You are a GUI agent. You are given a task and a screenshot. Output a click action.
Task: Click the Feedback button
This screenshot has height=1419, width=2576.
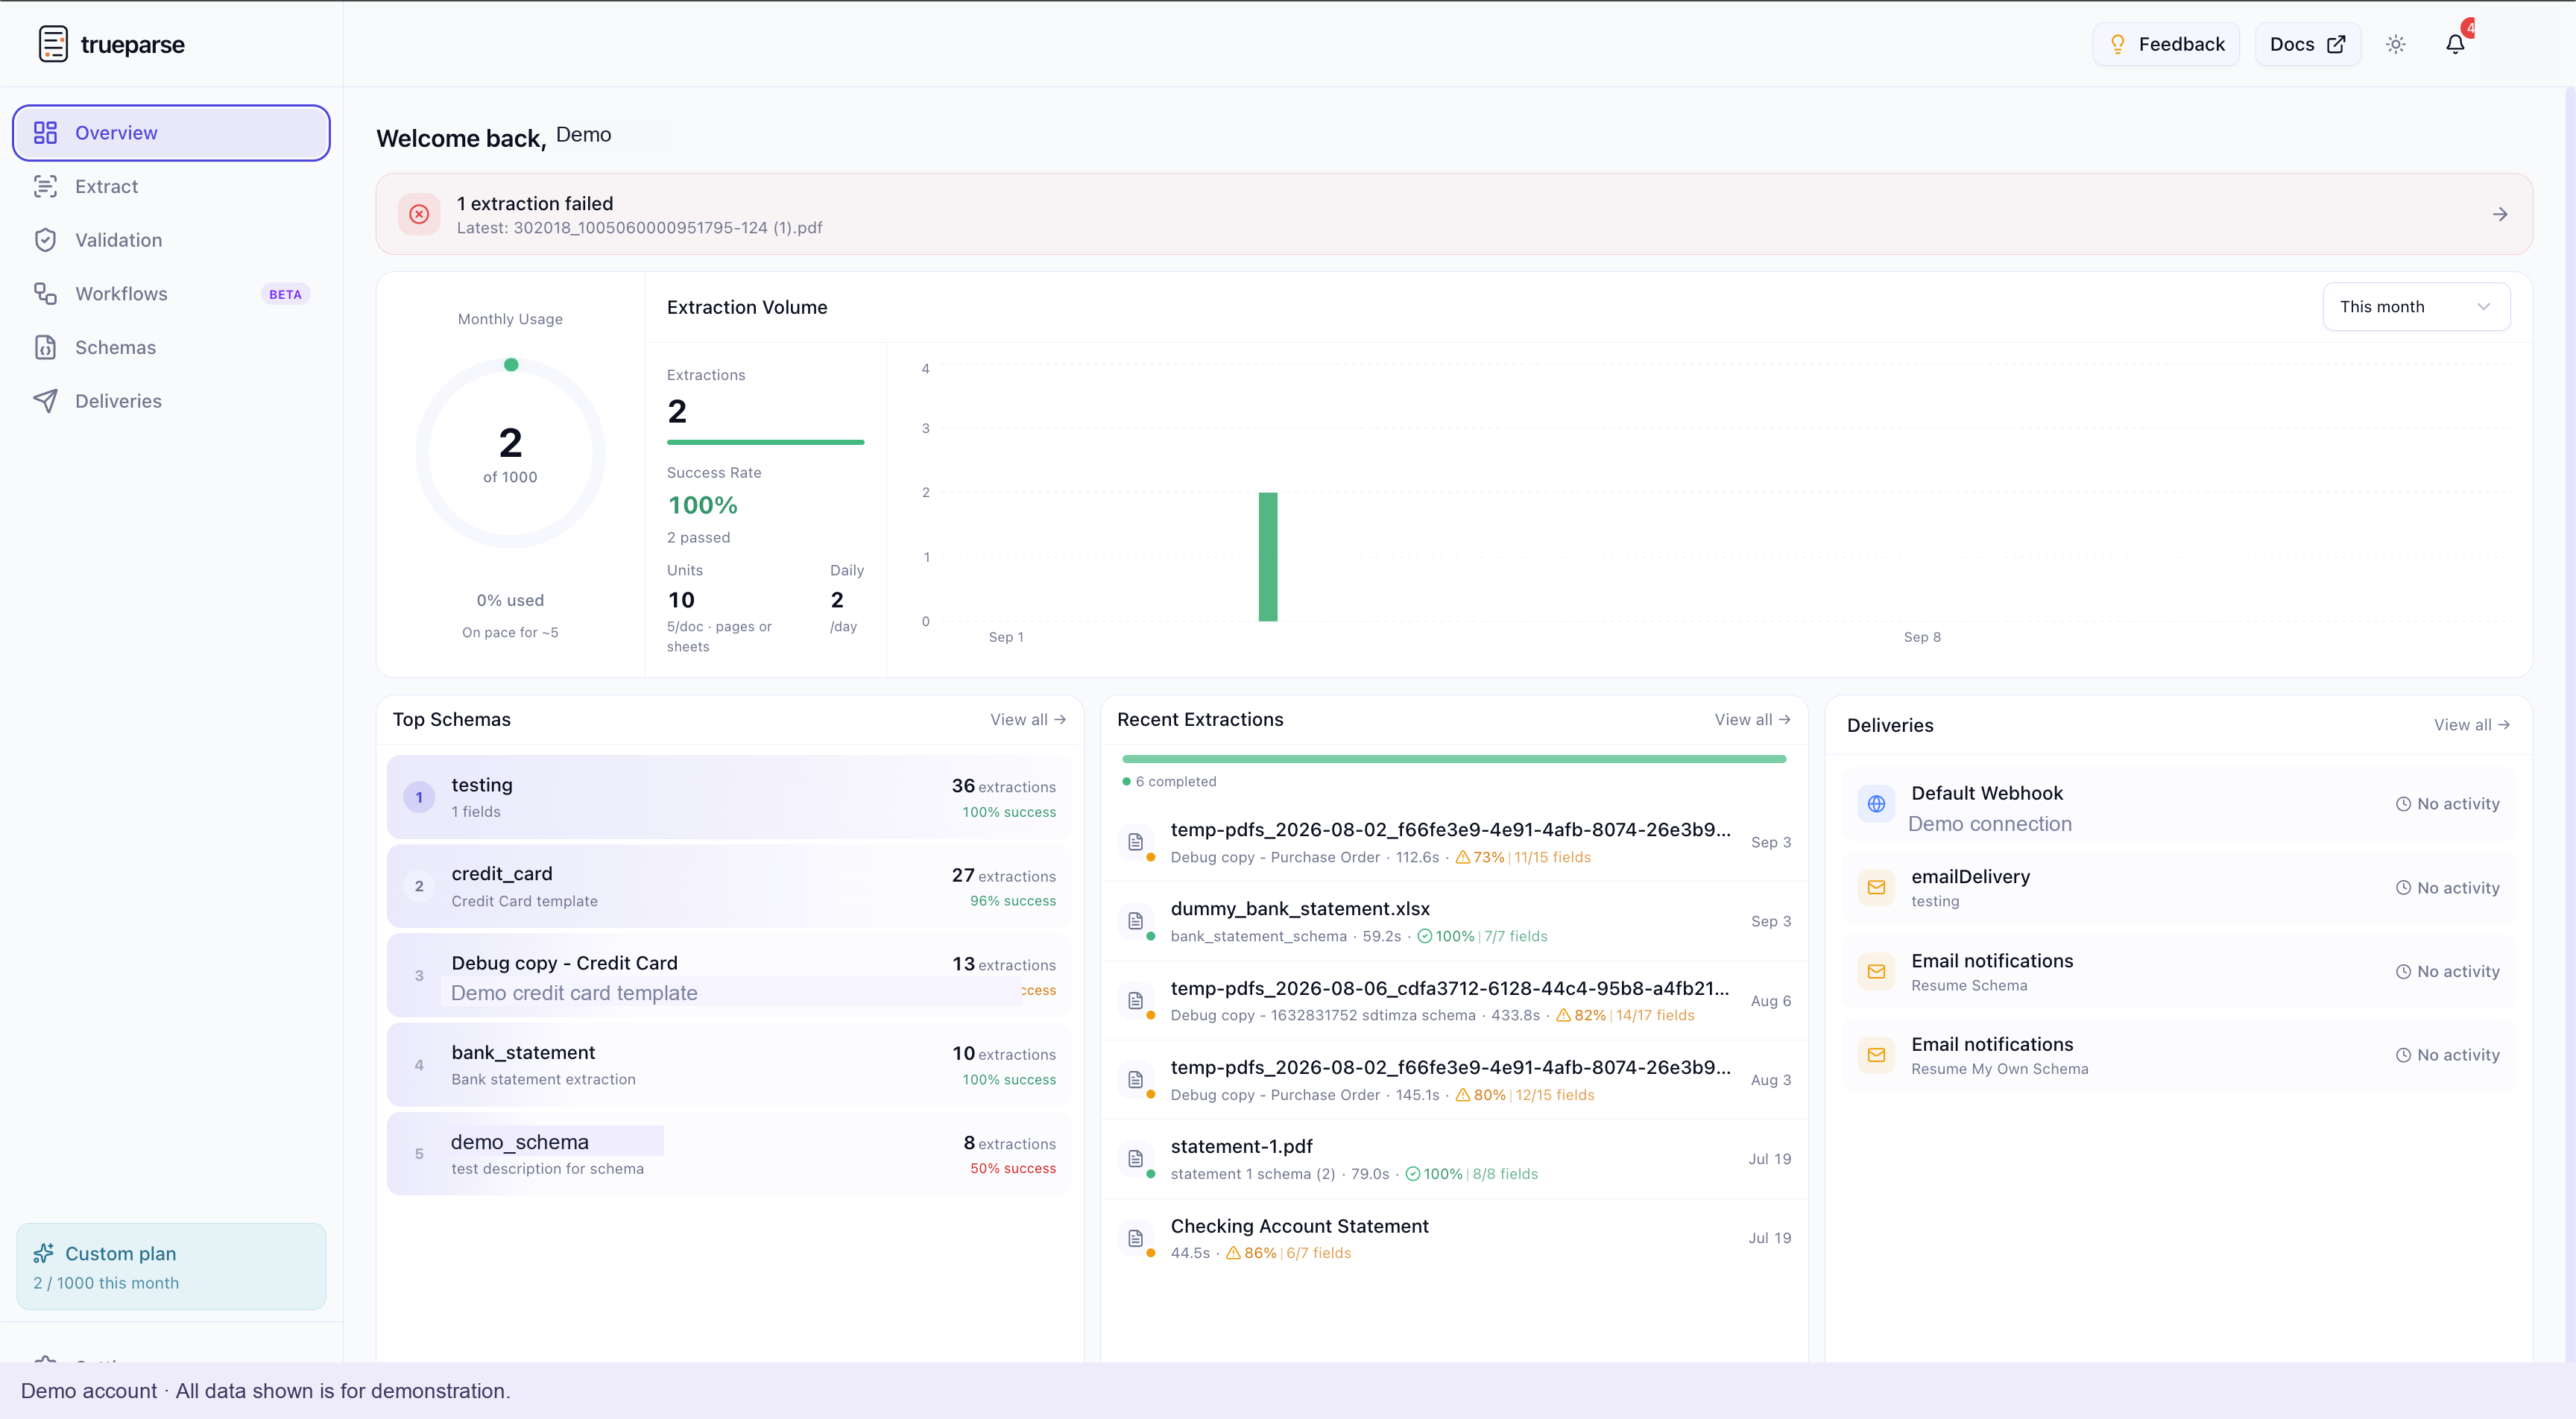[x=2166, y=44]
